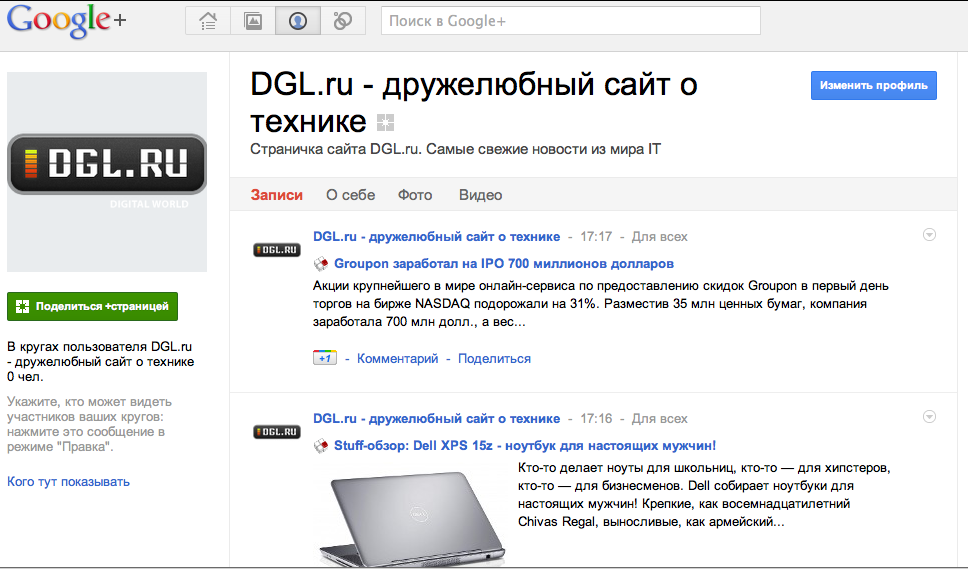
Task: Click the Google+ logo
Action: click(66, 21)
